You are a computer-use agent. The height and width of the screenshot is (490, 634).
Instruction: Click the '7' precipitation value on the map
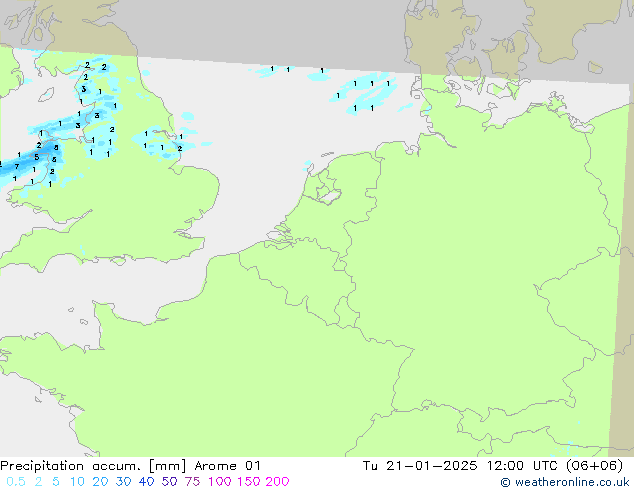(x=17, y=166)
